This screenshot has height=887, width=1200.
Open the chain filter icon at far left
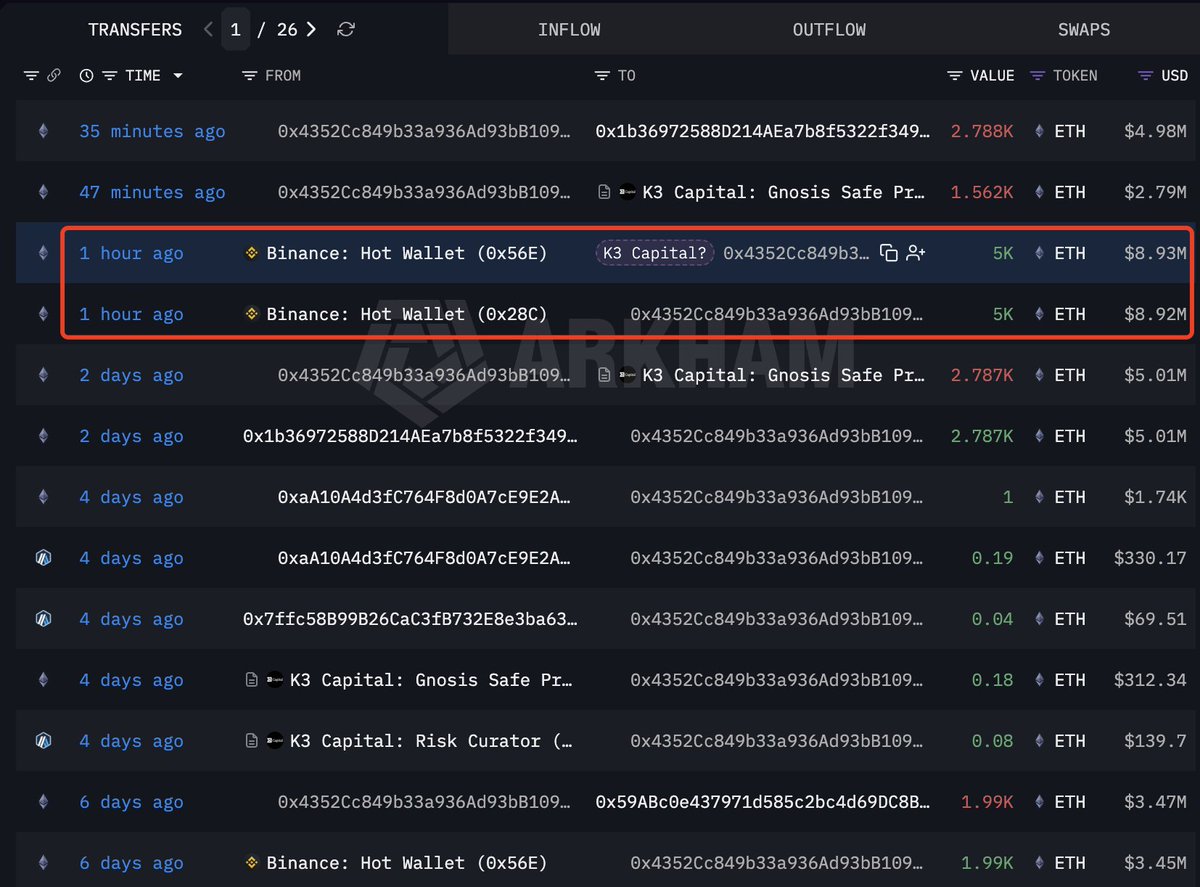tap(31, 76)
